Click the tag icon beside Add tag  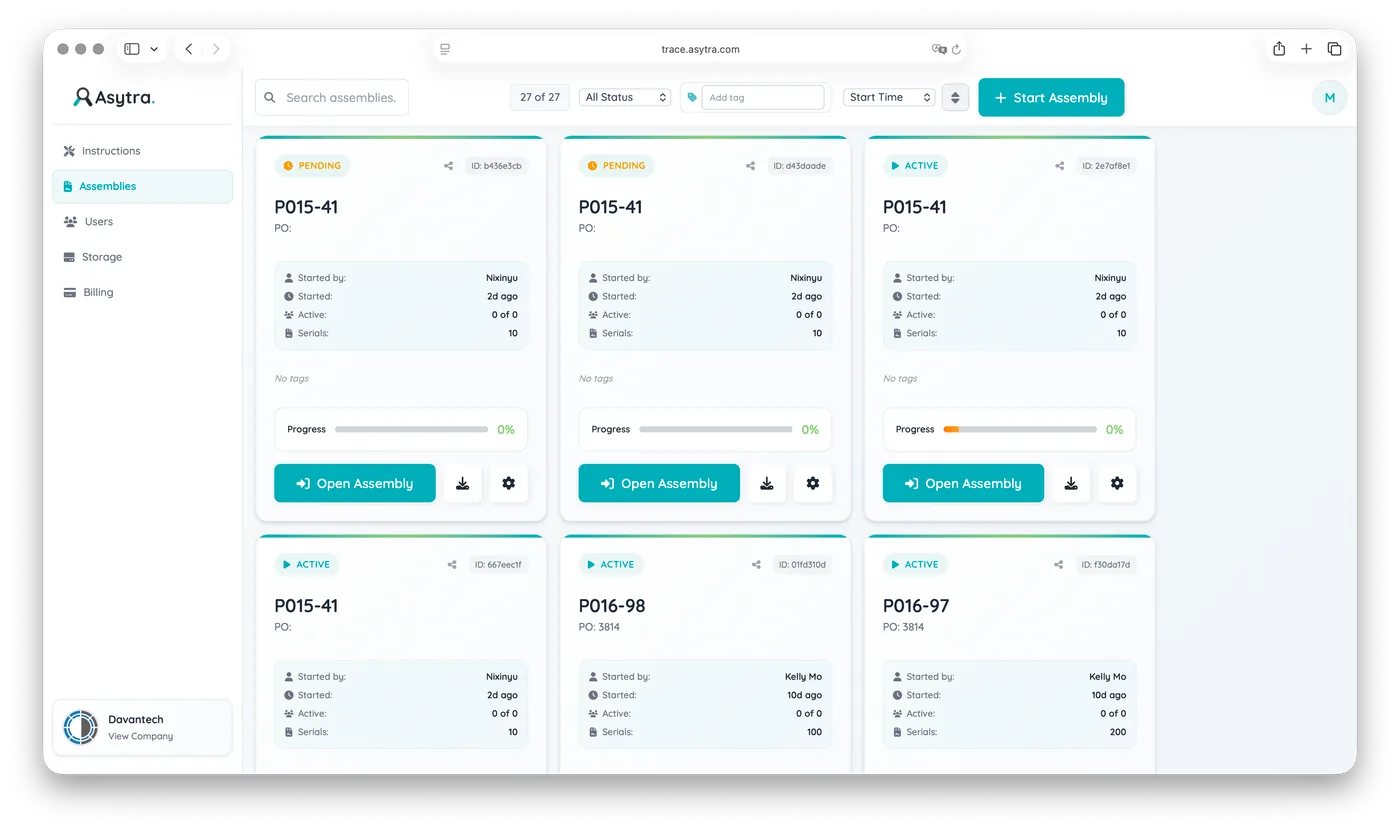(692, 97)
